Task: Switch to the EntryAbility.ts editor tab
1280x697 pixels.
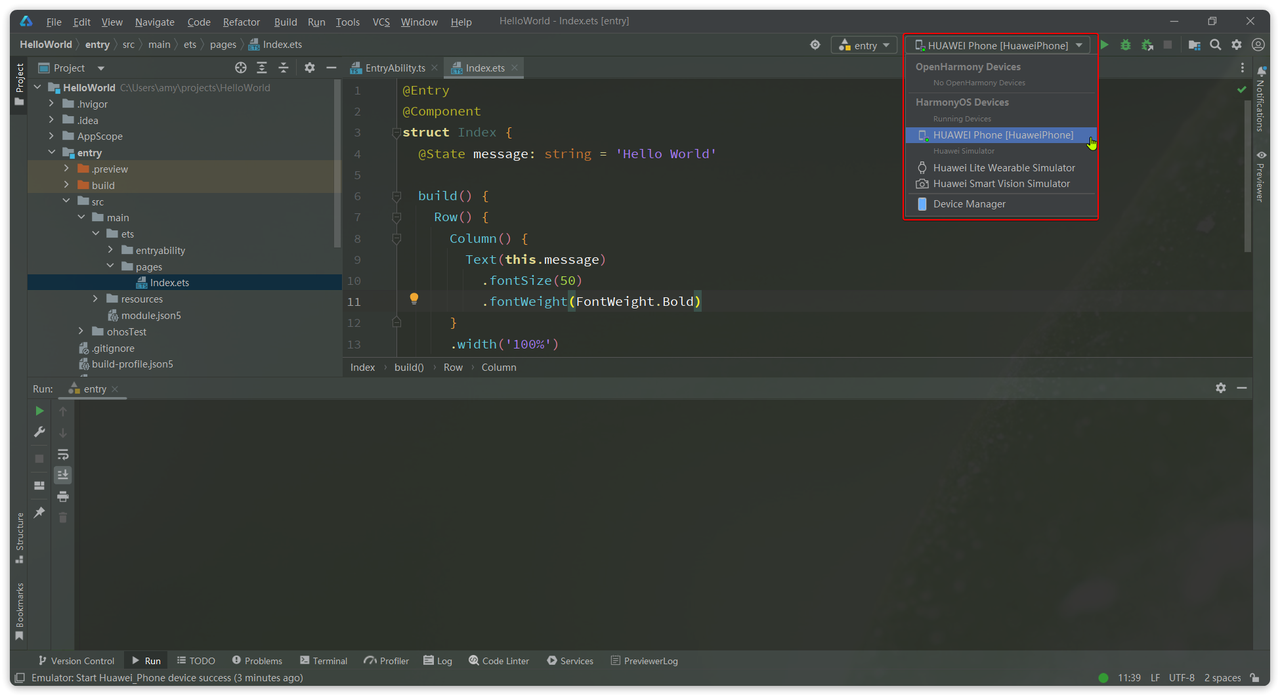Action: point(394,68)
